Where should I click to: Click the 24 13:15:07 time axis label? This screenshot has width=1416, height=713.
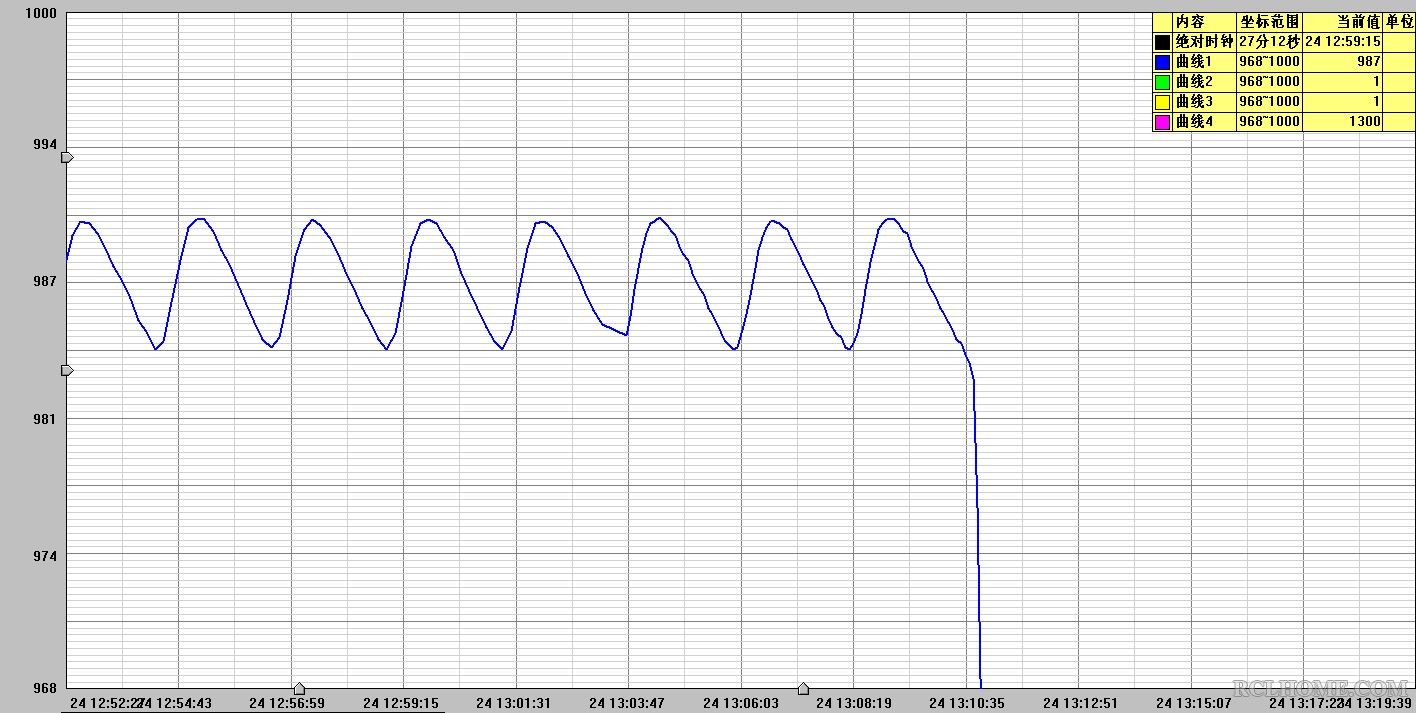(1194, 703)
